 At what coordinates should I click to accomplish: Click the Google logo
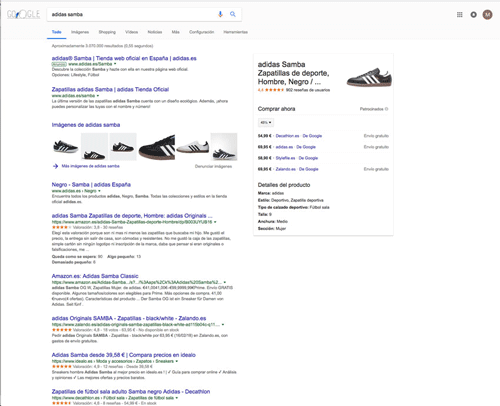[x=23, y=14]
